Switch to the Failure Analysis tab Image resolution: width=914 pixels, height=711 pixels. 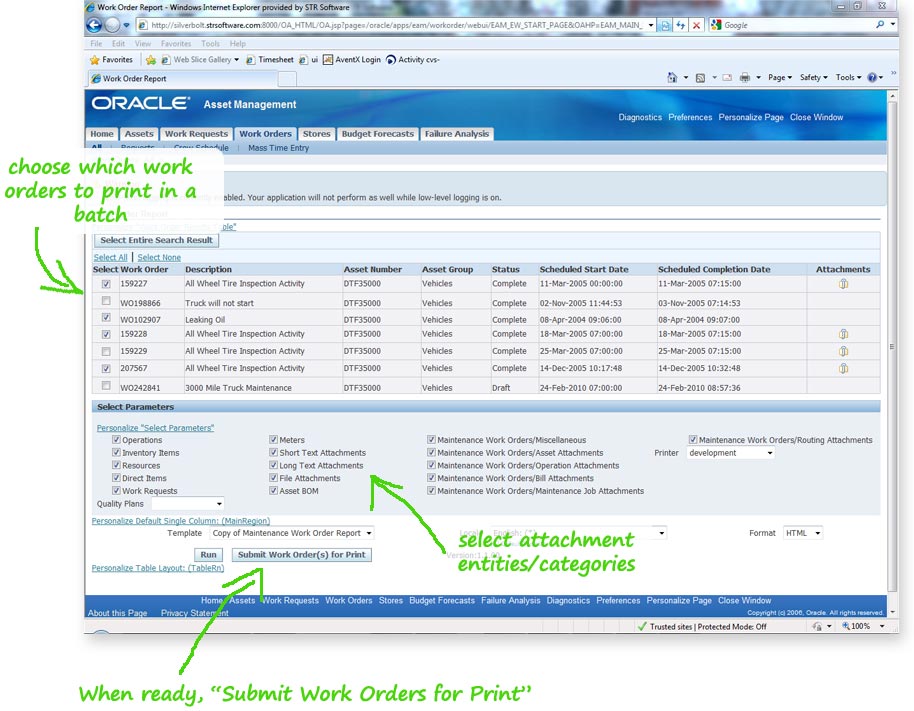[x=457, y=134]
